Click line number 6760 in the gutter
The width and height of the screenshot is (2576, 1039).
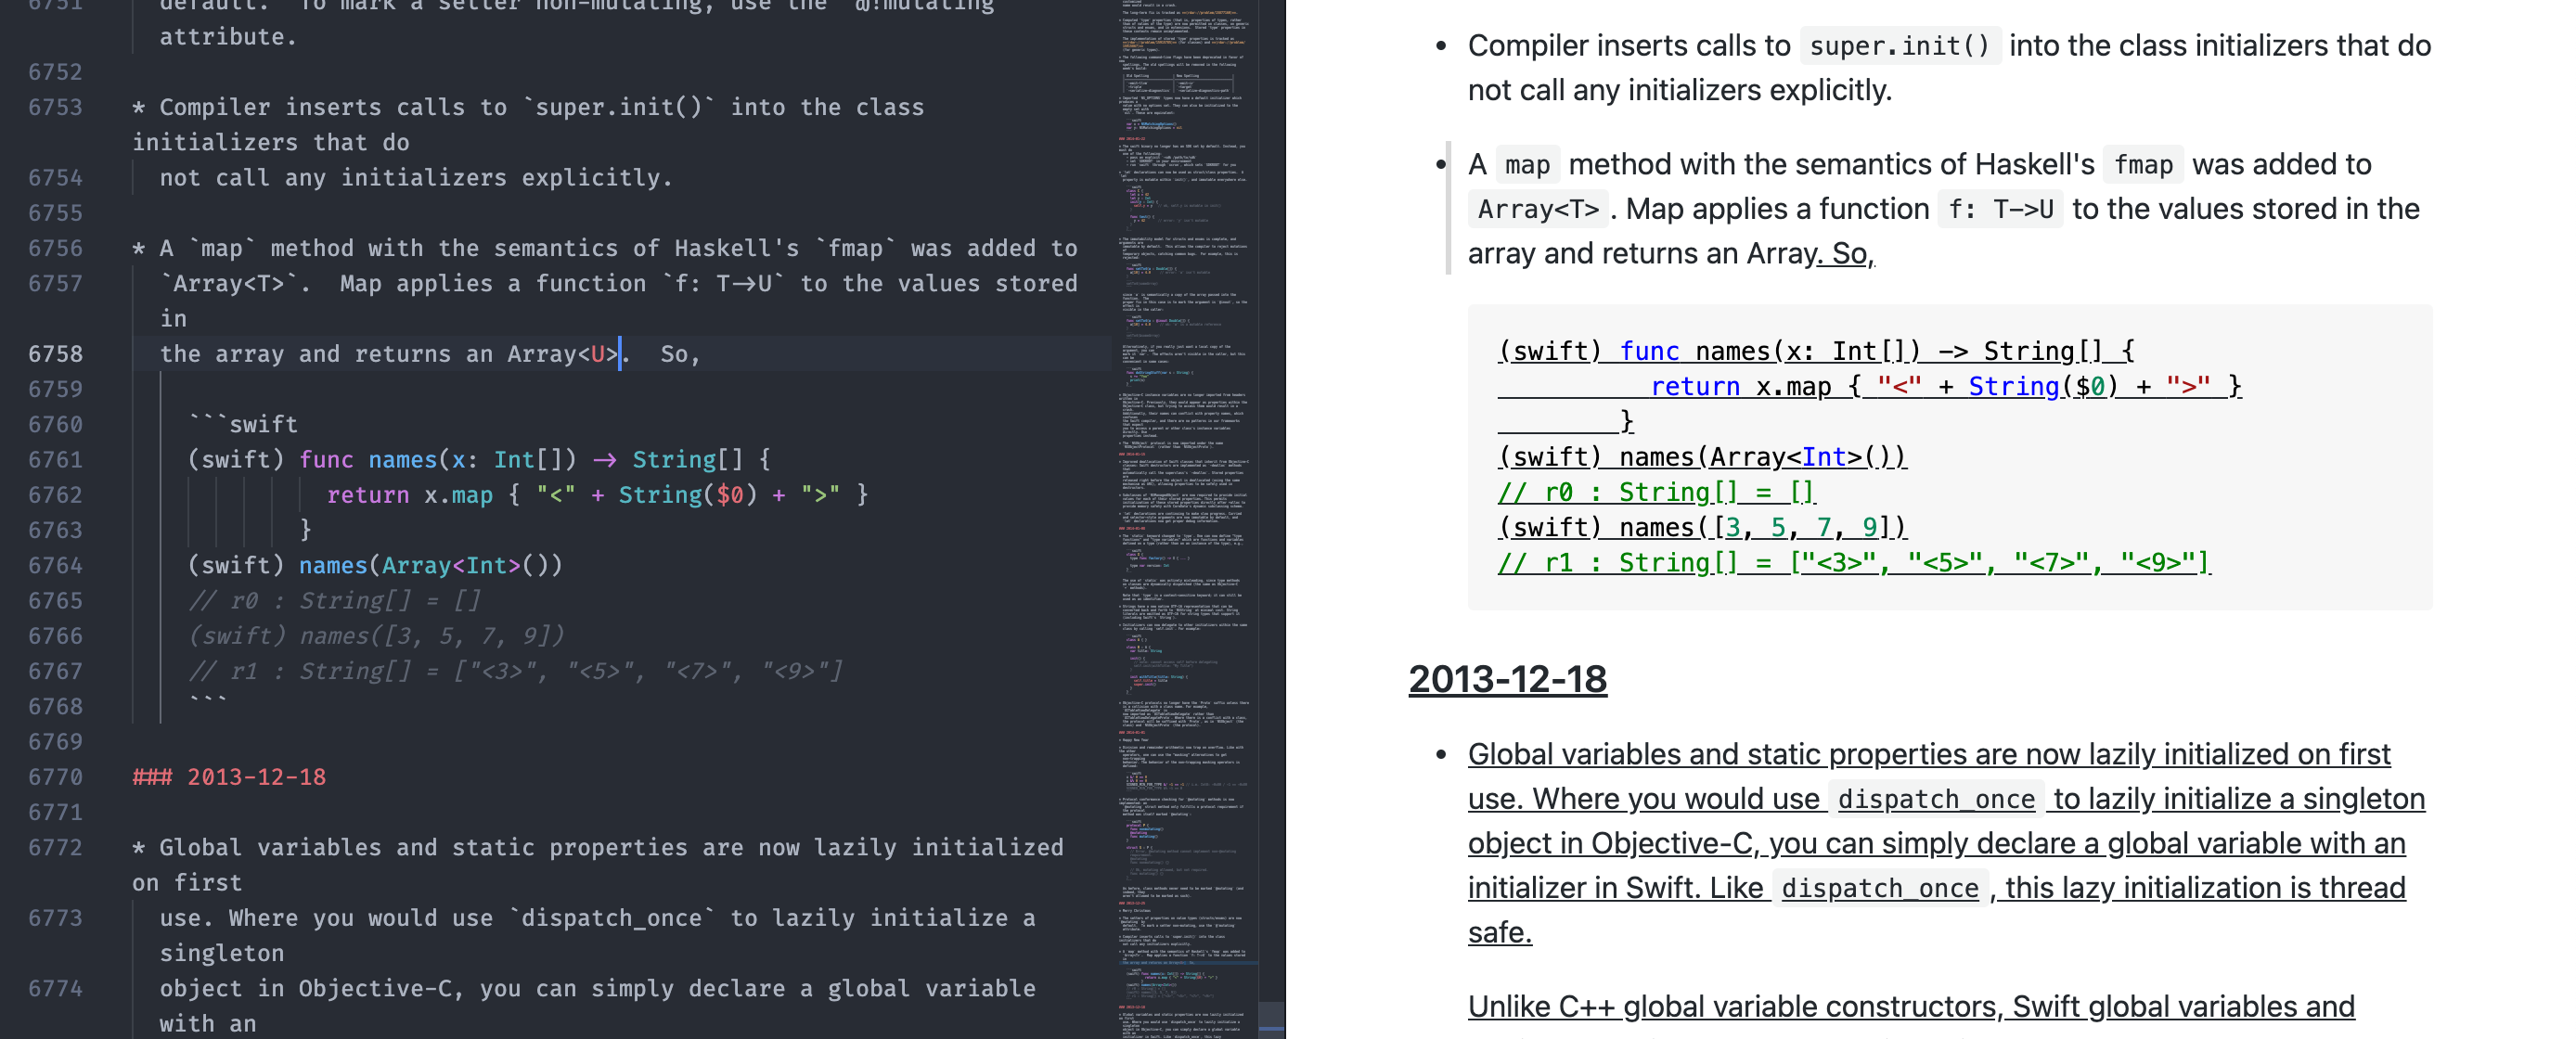point(55,424)
